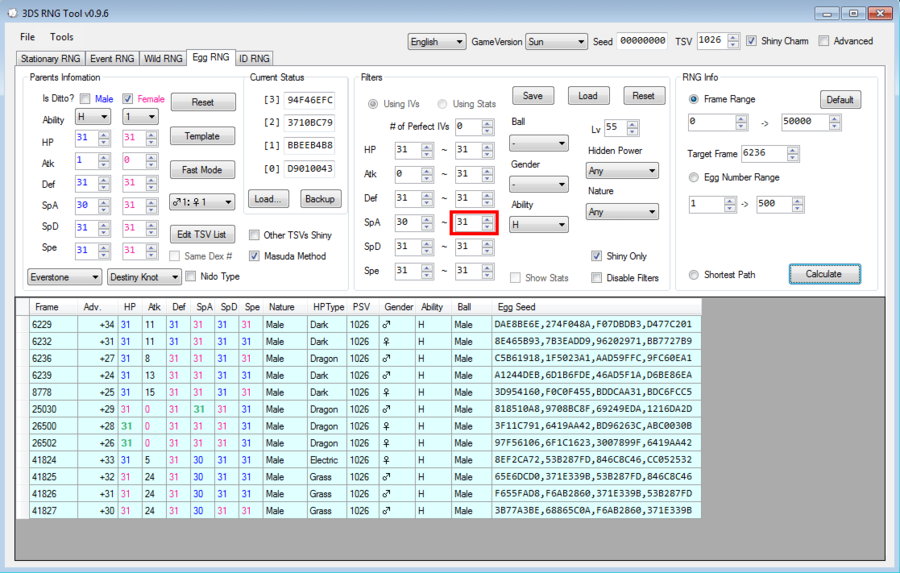The height and width of the screenshot is (573, 900).
Task: Switch to the ID RNG tab
Action: [254, 59]
